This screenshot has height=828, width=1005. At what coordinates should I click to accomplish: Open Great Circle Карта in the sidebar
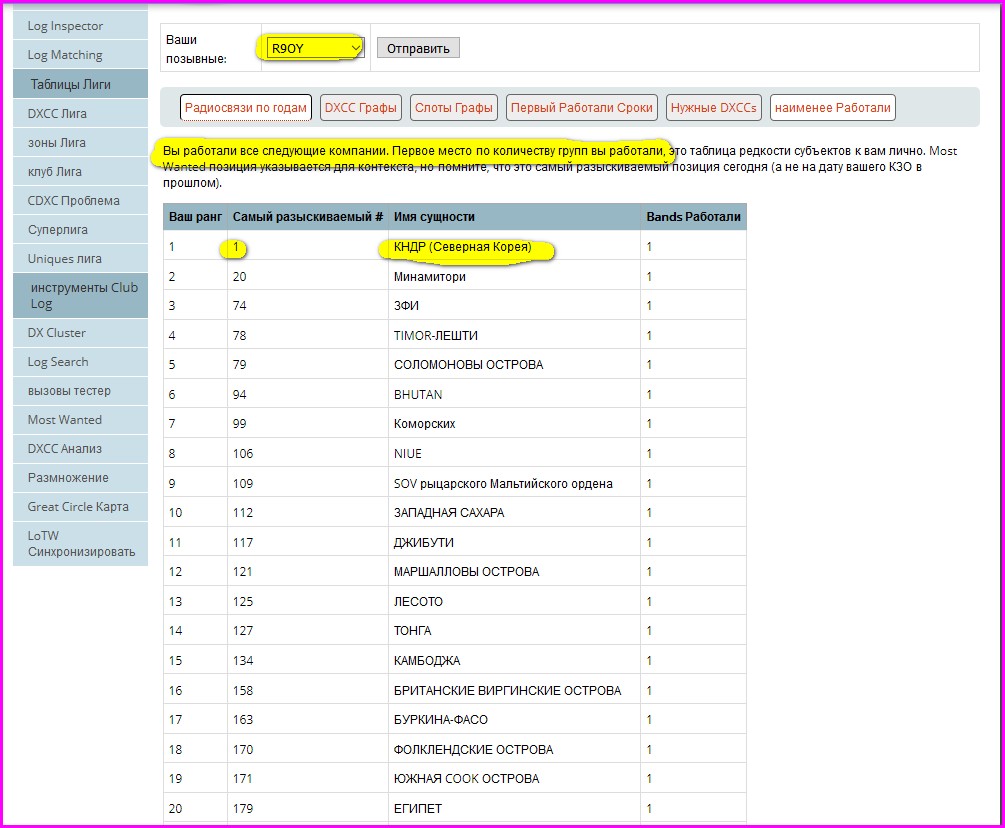click(x=80, y=507)
